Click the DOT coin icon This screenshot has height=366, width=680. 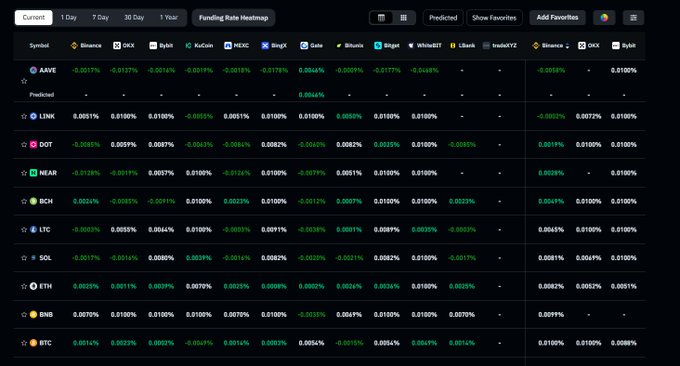click(x=33, y=144)
